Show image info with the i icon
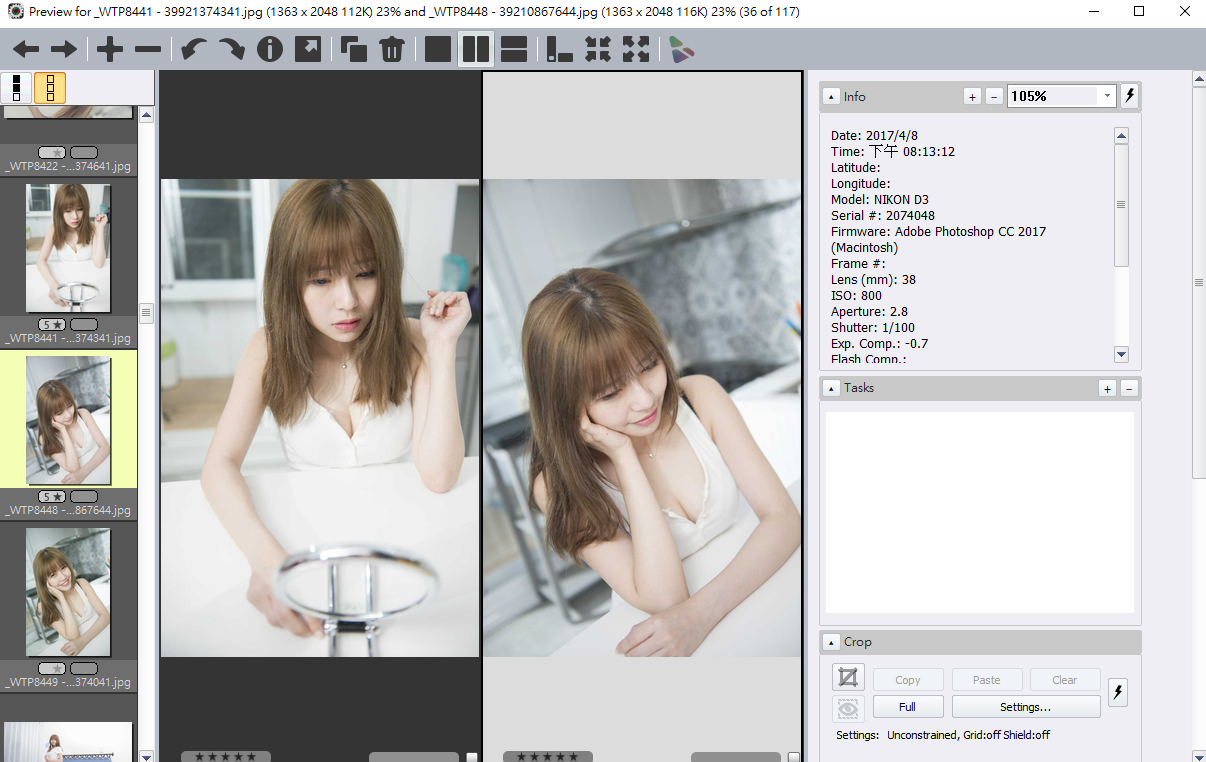The height and width of the screenshot is (762, 1206). click(x=270, y=49)
